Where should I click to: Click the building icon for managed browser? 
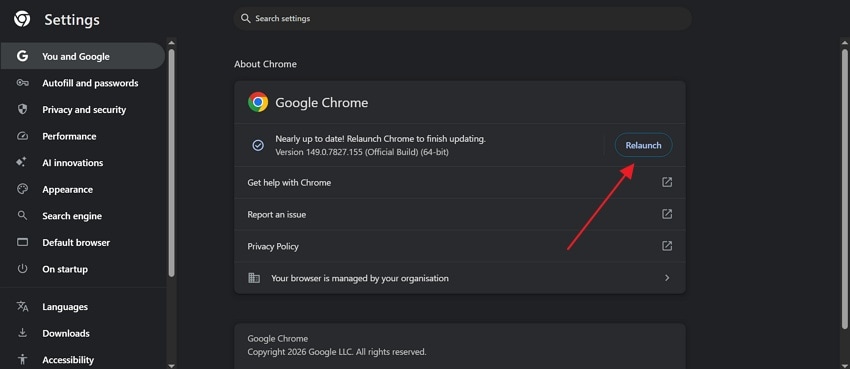(x=254, y=278)
